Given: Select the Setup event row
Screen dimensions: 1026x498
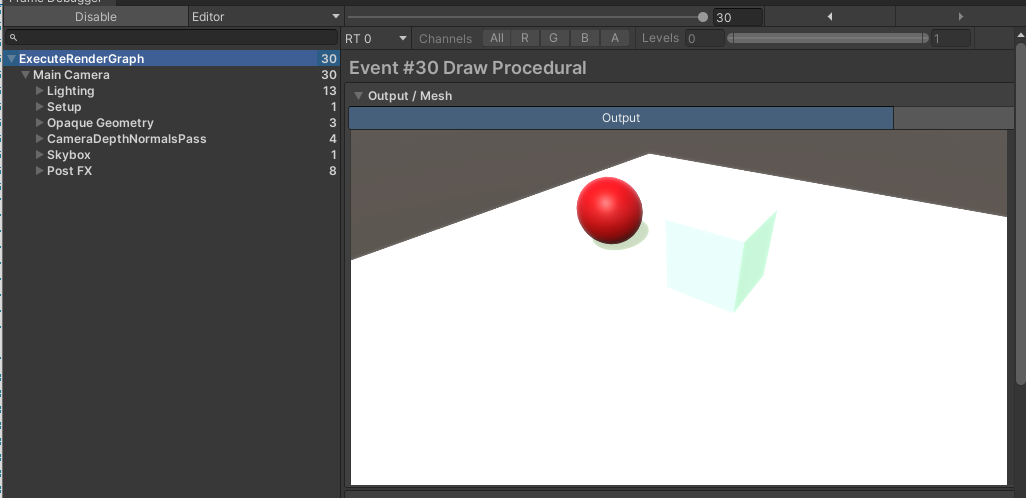Looking at the screenshot, I should pos(171,107).
